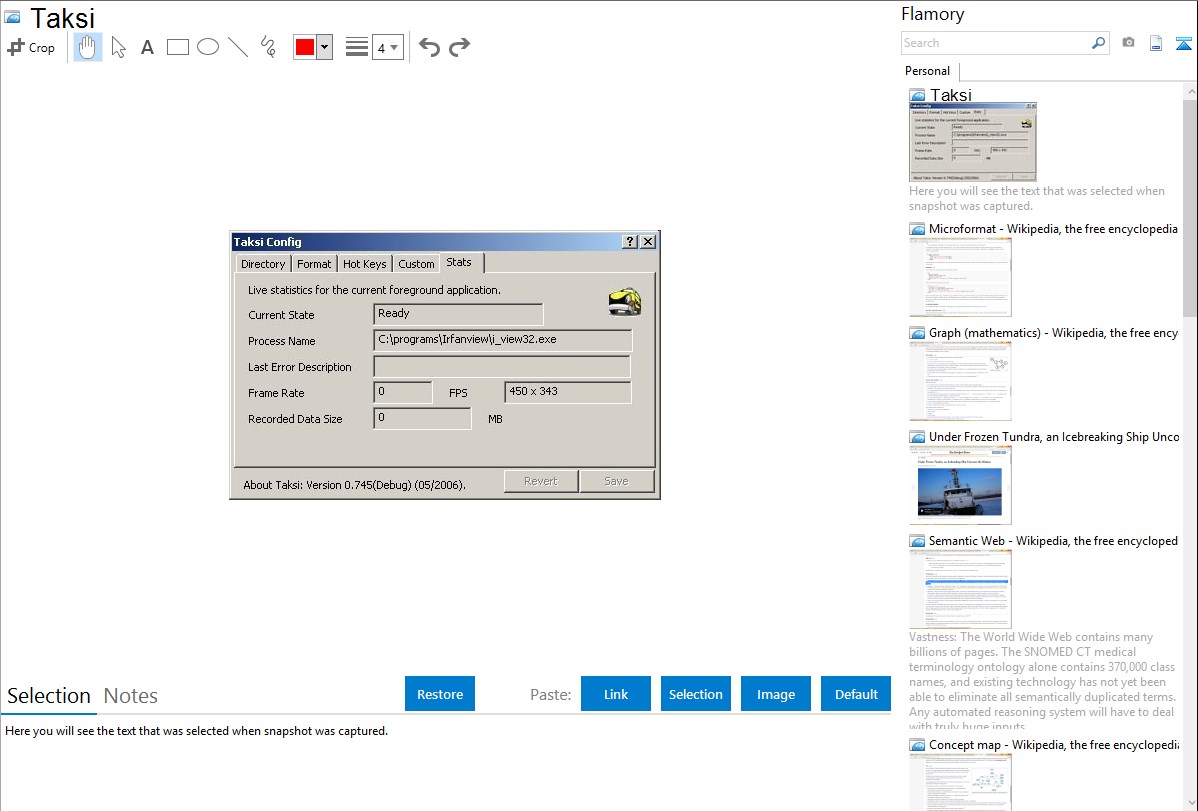Open the Under Frozen Tundra snapshot thumbnail
The image size is (1198, 811).
(x=960, y=485)
